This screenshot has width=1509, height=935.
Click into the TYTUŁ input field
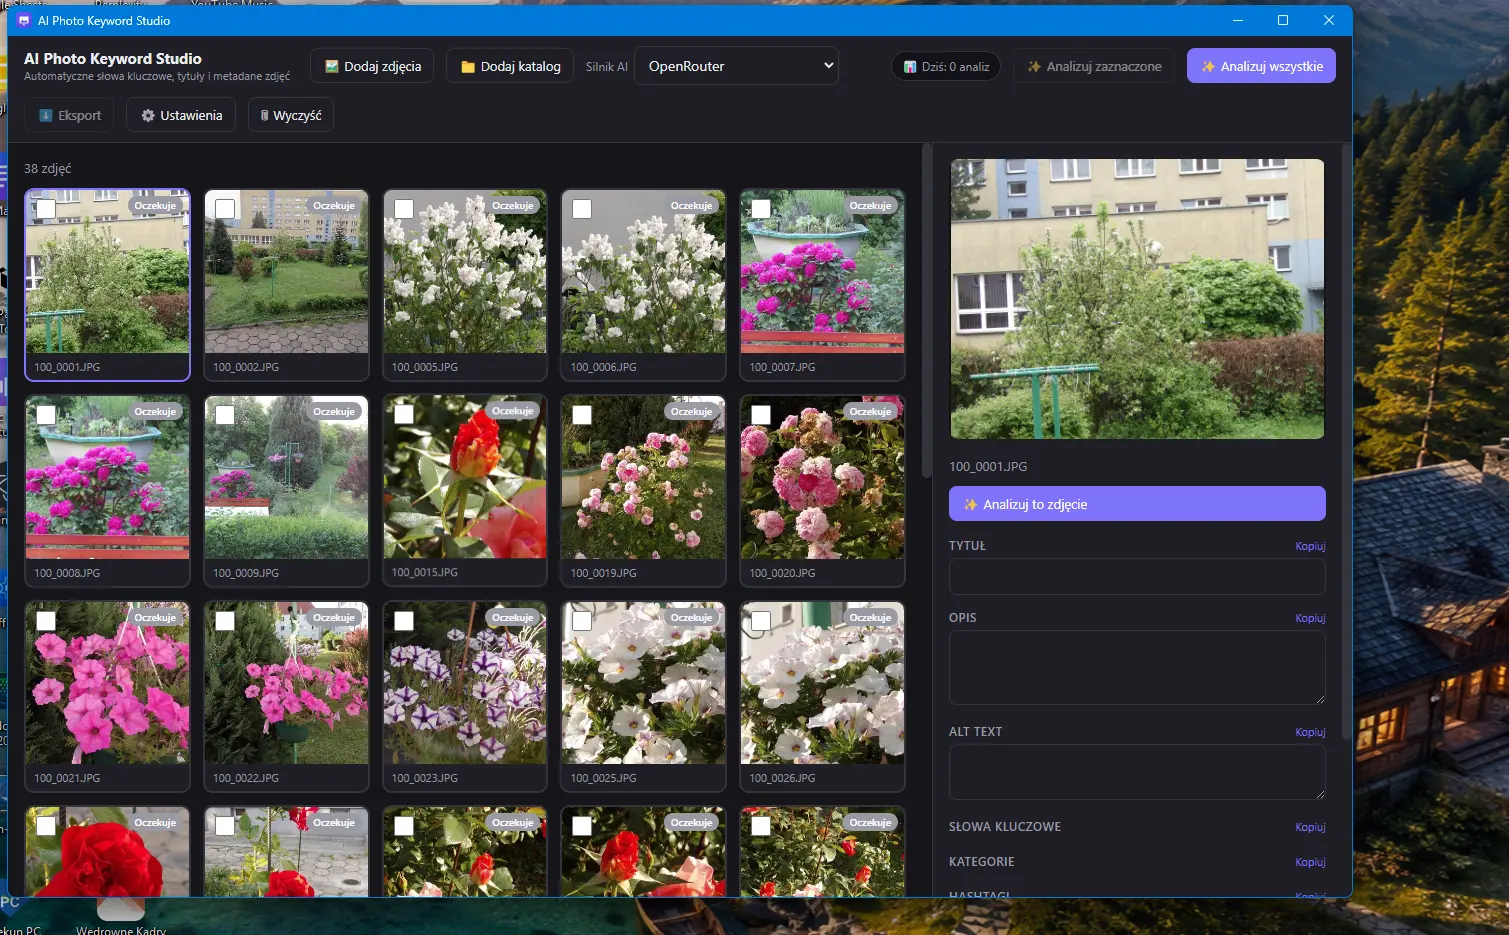(1137, 577)
